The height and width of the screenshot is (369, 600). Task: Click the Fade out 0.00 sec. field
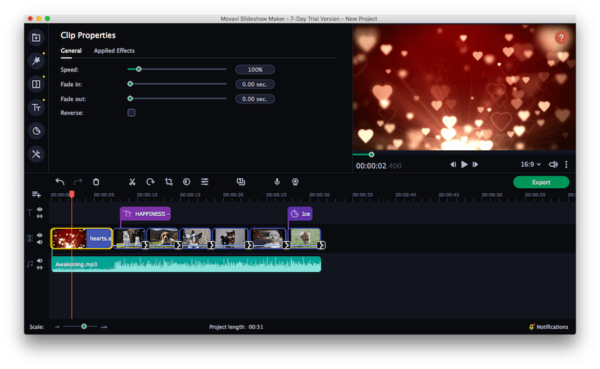click(x=255, y=99)
